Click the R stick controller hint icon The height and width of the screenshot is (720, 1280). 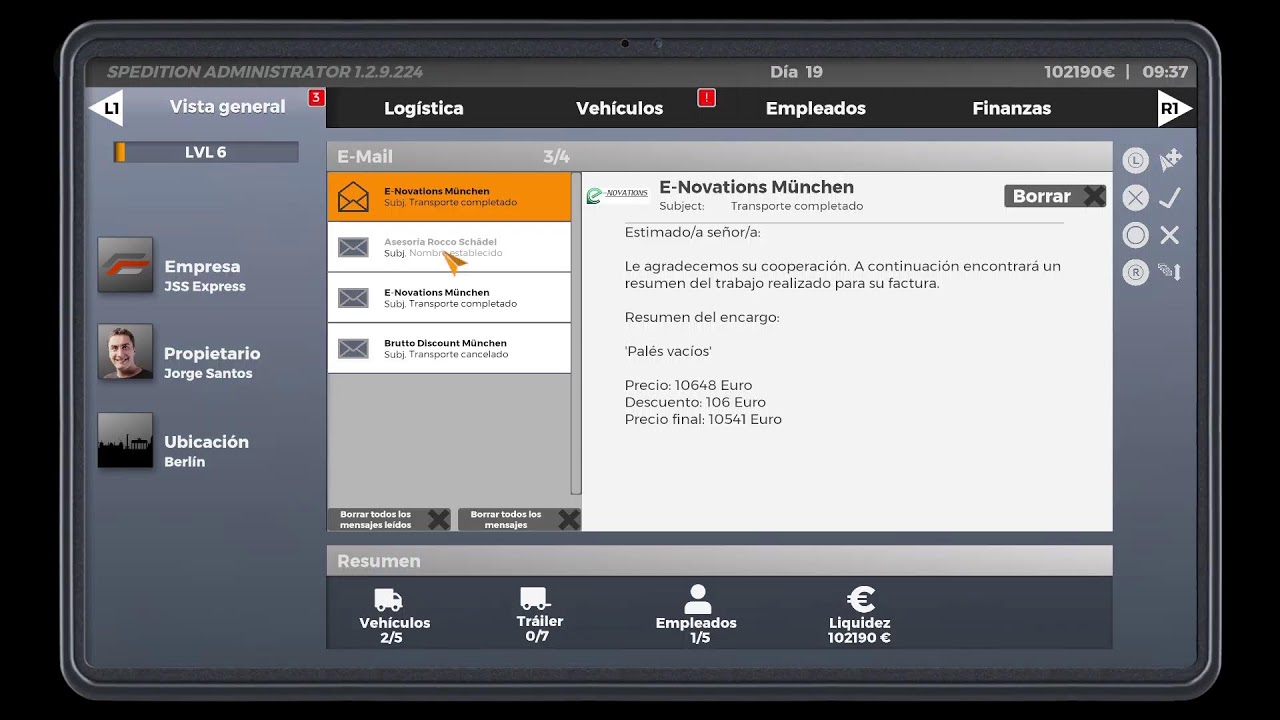click(x=1135, y=272)
